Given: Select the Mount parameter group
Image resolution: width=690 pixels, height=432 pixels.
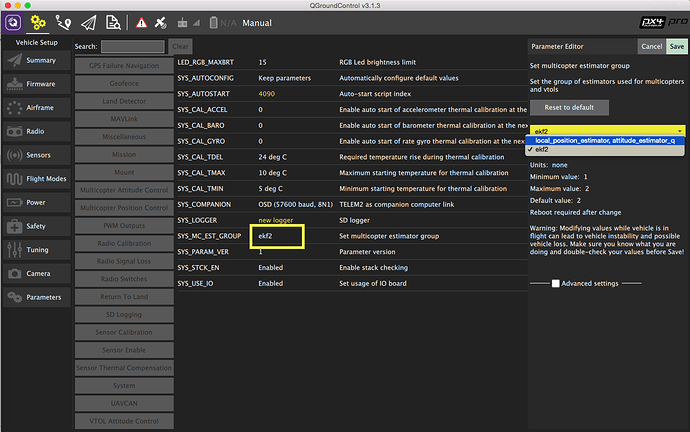Looking at the screenshot, I should (x=124, y=172).
